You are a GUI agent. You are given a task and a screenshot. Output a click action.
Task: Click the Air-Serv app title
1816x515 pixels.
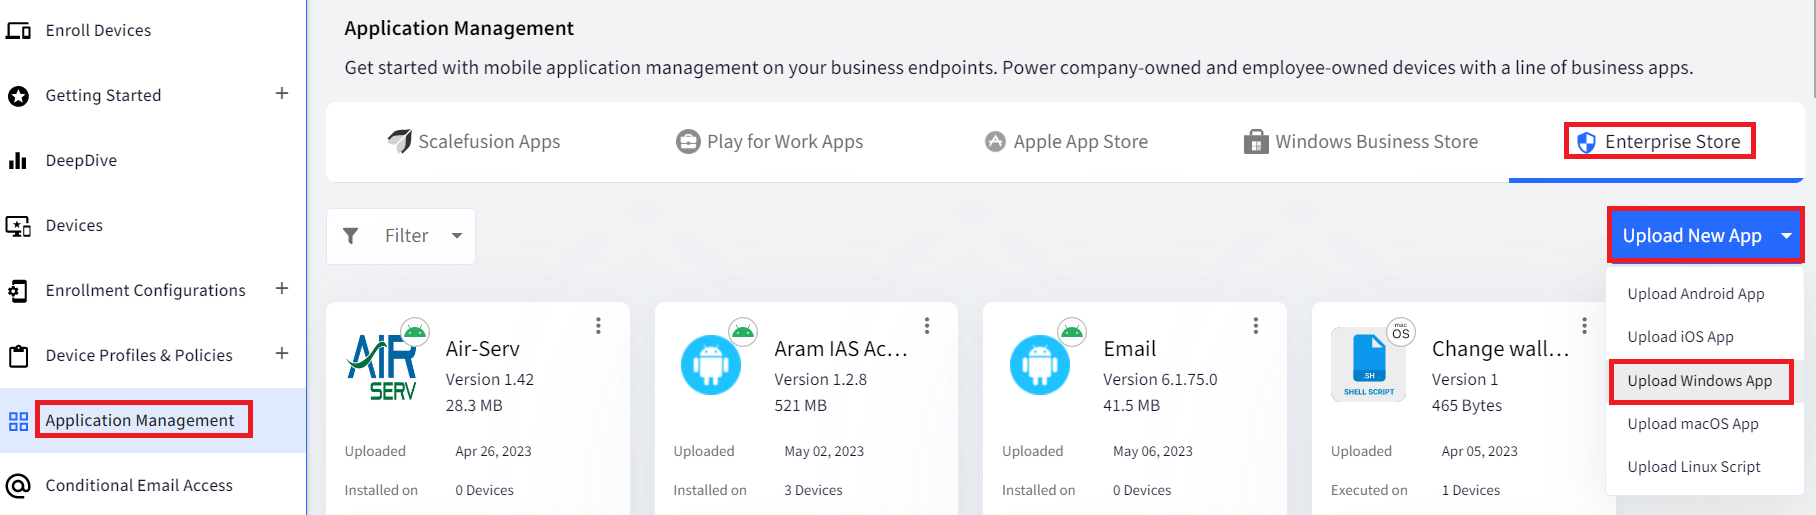[483, 349]
